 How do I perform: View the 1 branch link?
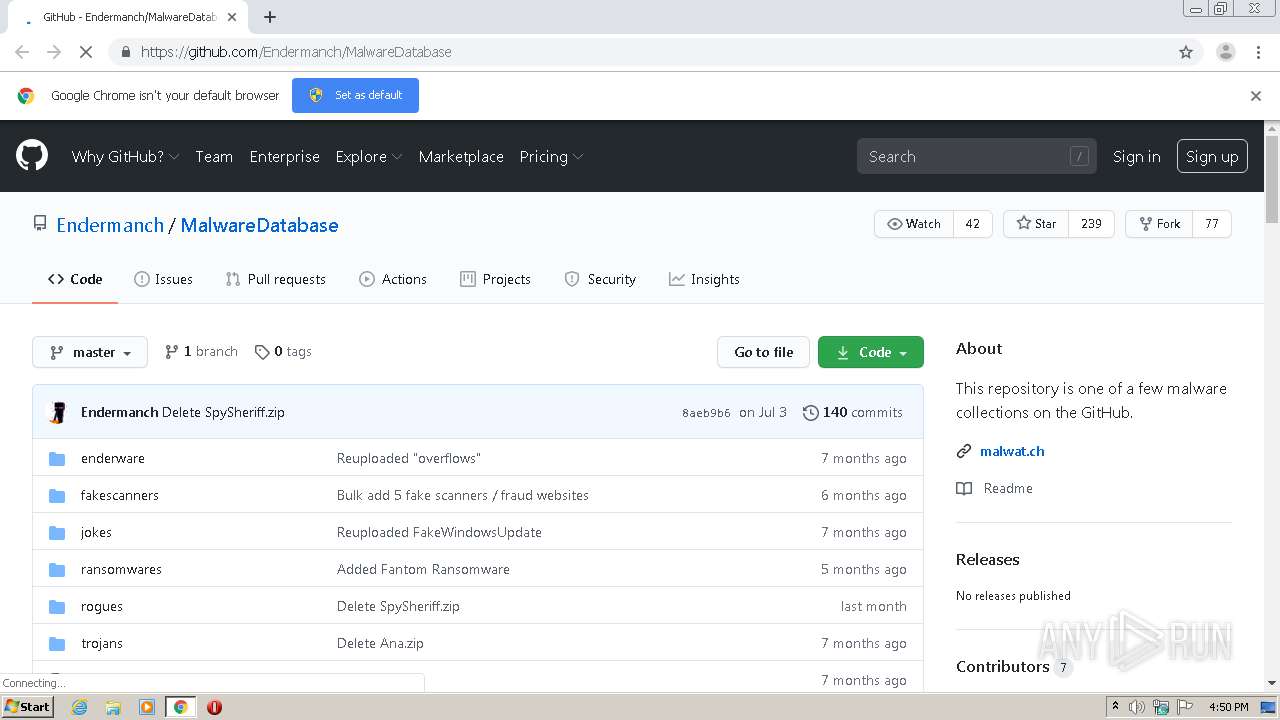[x=201, y=352]
